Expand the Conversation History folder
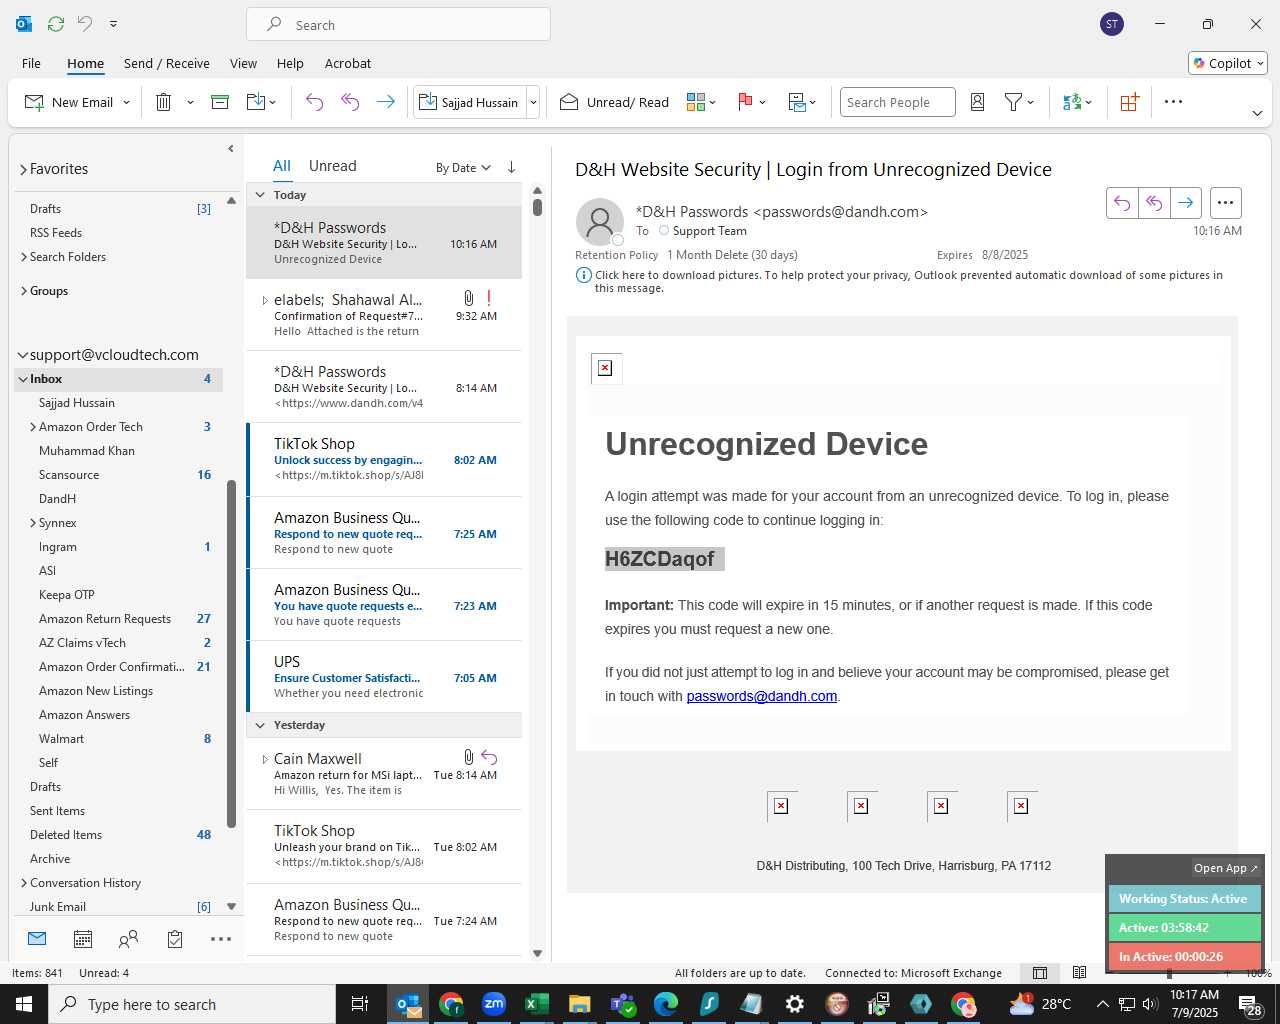The height and width of the screenshot is (1024, 1280). 24,883
